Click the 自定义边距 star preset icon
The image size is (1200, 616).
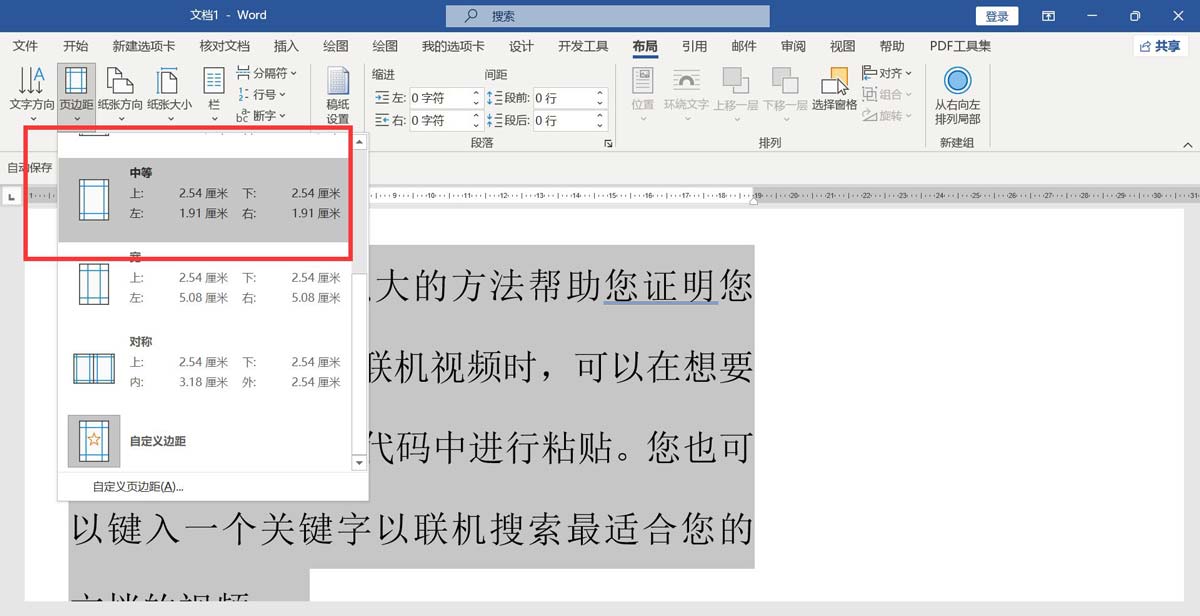(x=94, y=441)
